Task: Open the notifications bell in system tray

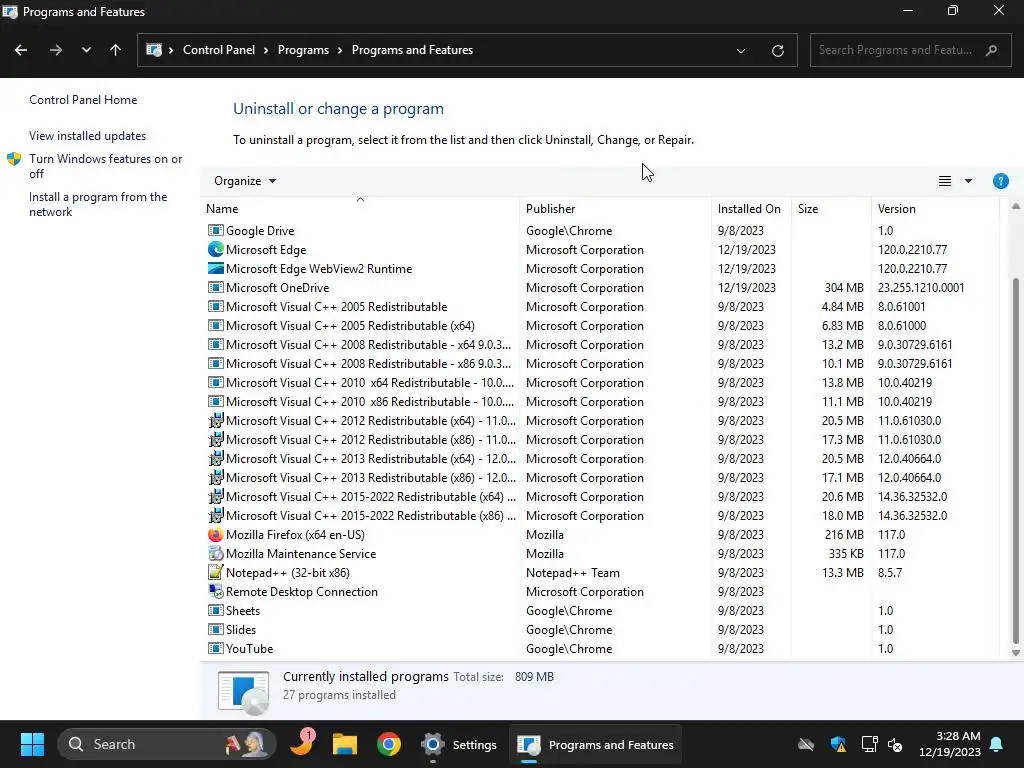Action: (997, 744)
